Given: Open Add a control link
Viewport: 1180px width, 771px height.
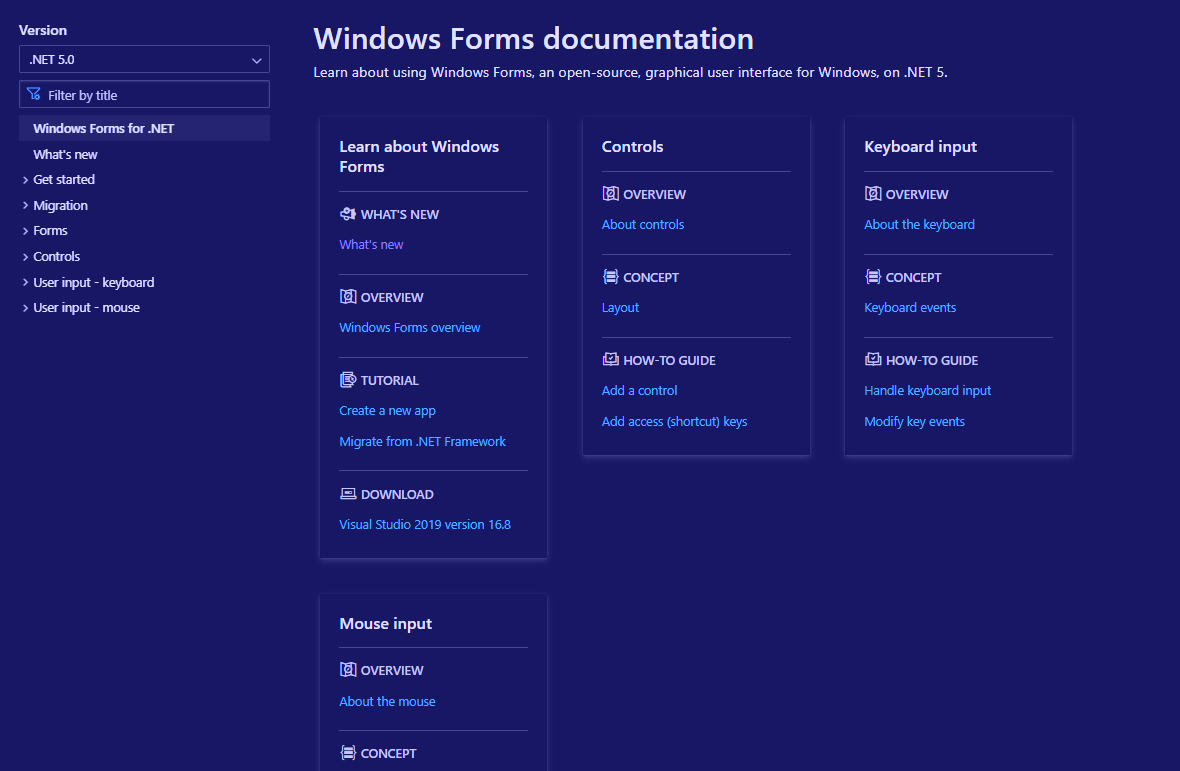Looking at the screenshot, I should [640, 390].
